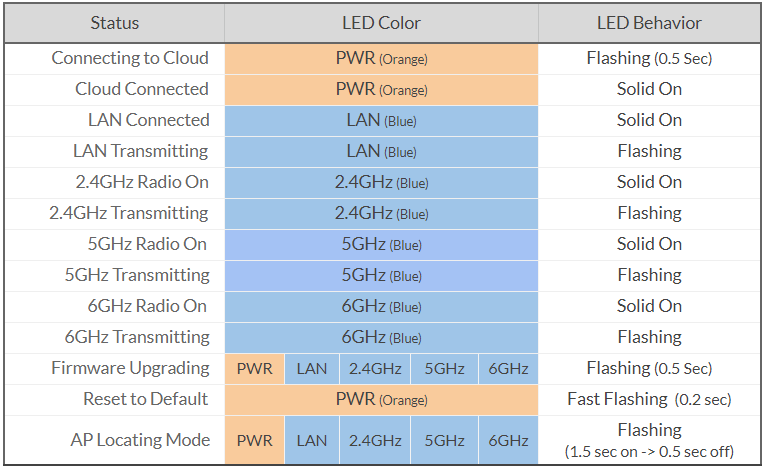
Task: Click blue LAN cell in LAN Connected row
Action: (x=381, y=120)
